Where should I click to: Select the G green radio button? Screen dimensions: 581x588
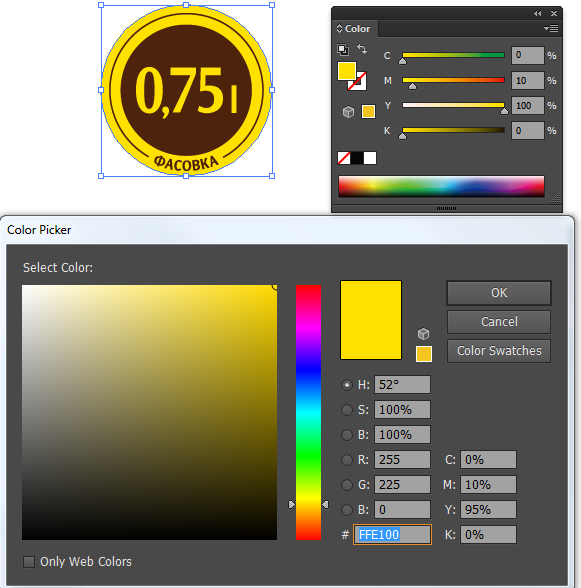[347, 485]
